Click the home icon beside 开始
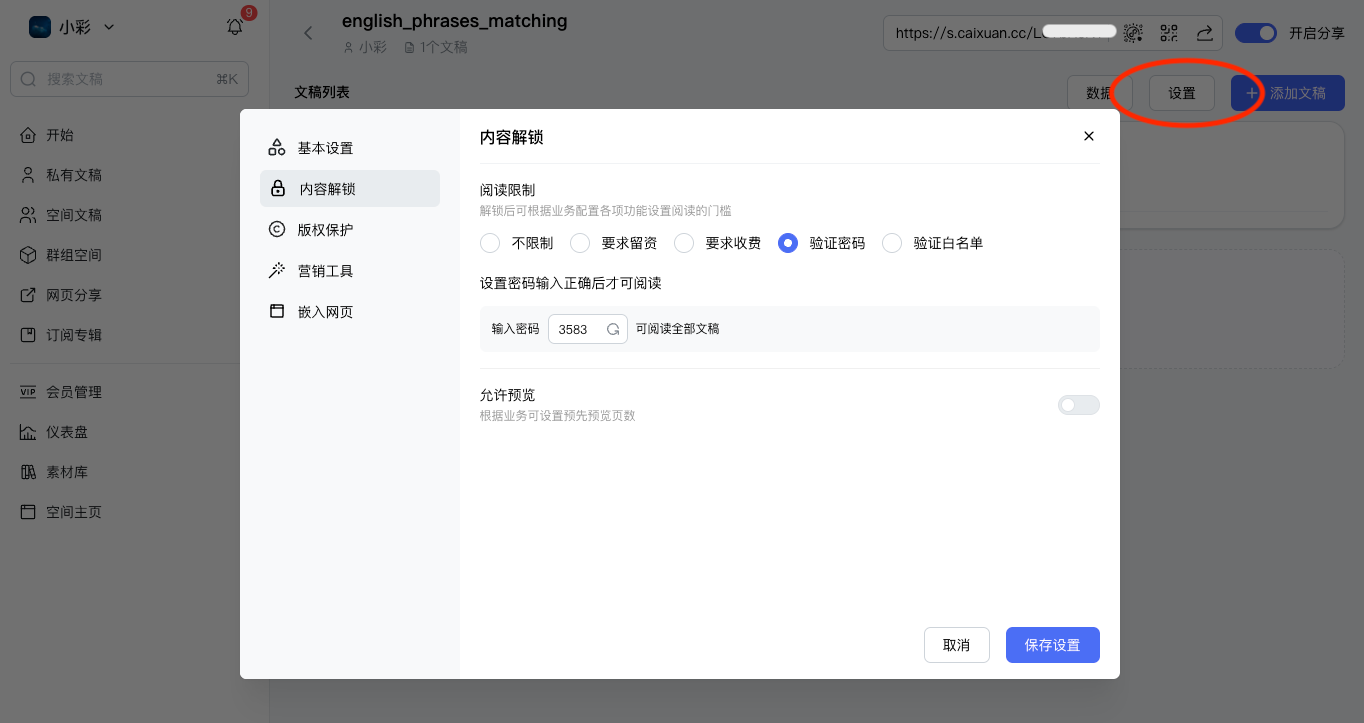 pyautogui.click(x=28, y=135)
